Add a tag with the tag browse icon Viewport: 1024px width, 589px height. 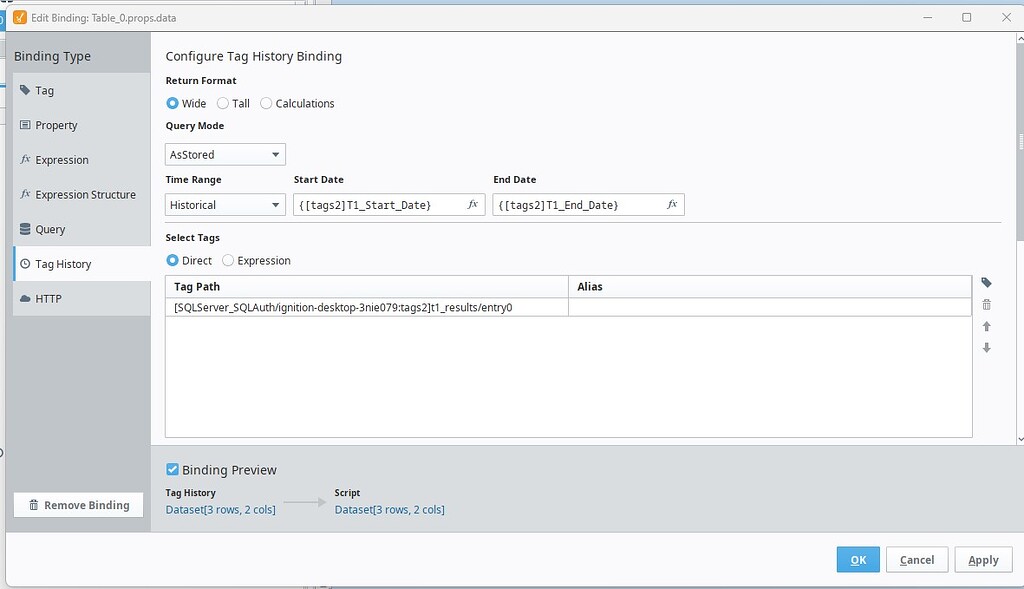(986, 283)
